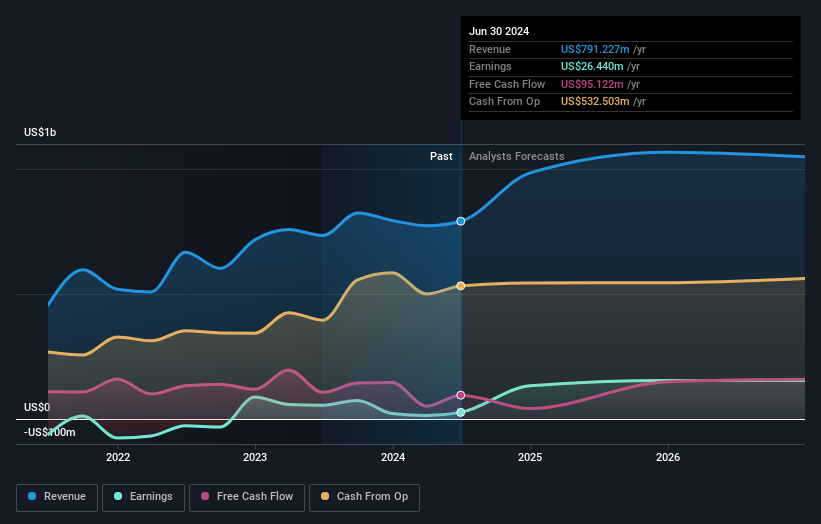Screen dimensions: 821x524
Task: Click the Jun 30 2024 tooltip date
Action: pyautogui.click(x=499, y=31)
